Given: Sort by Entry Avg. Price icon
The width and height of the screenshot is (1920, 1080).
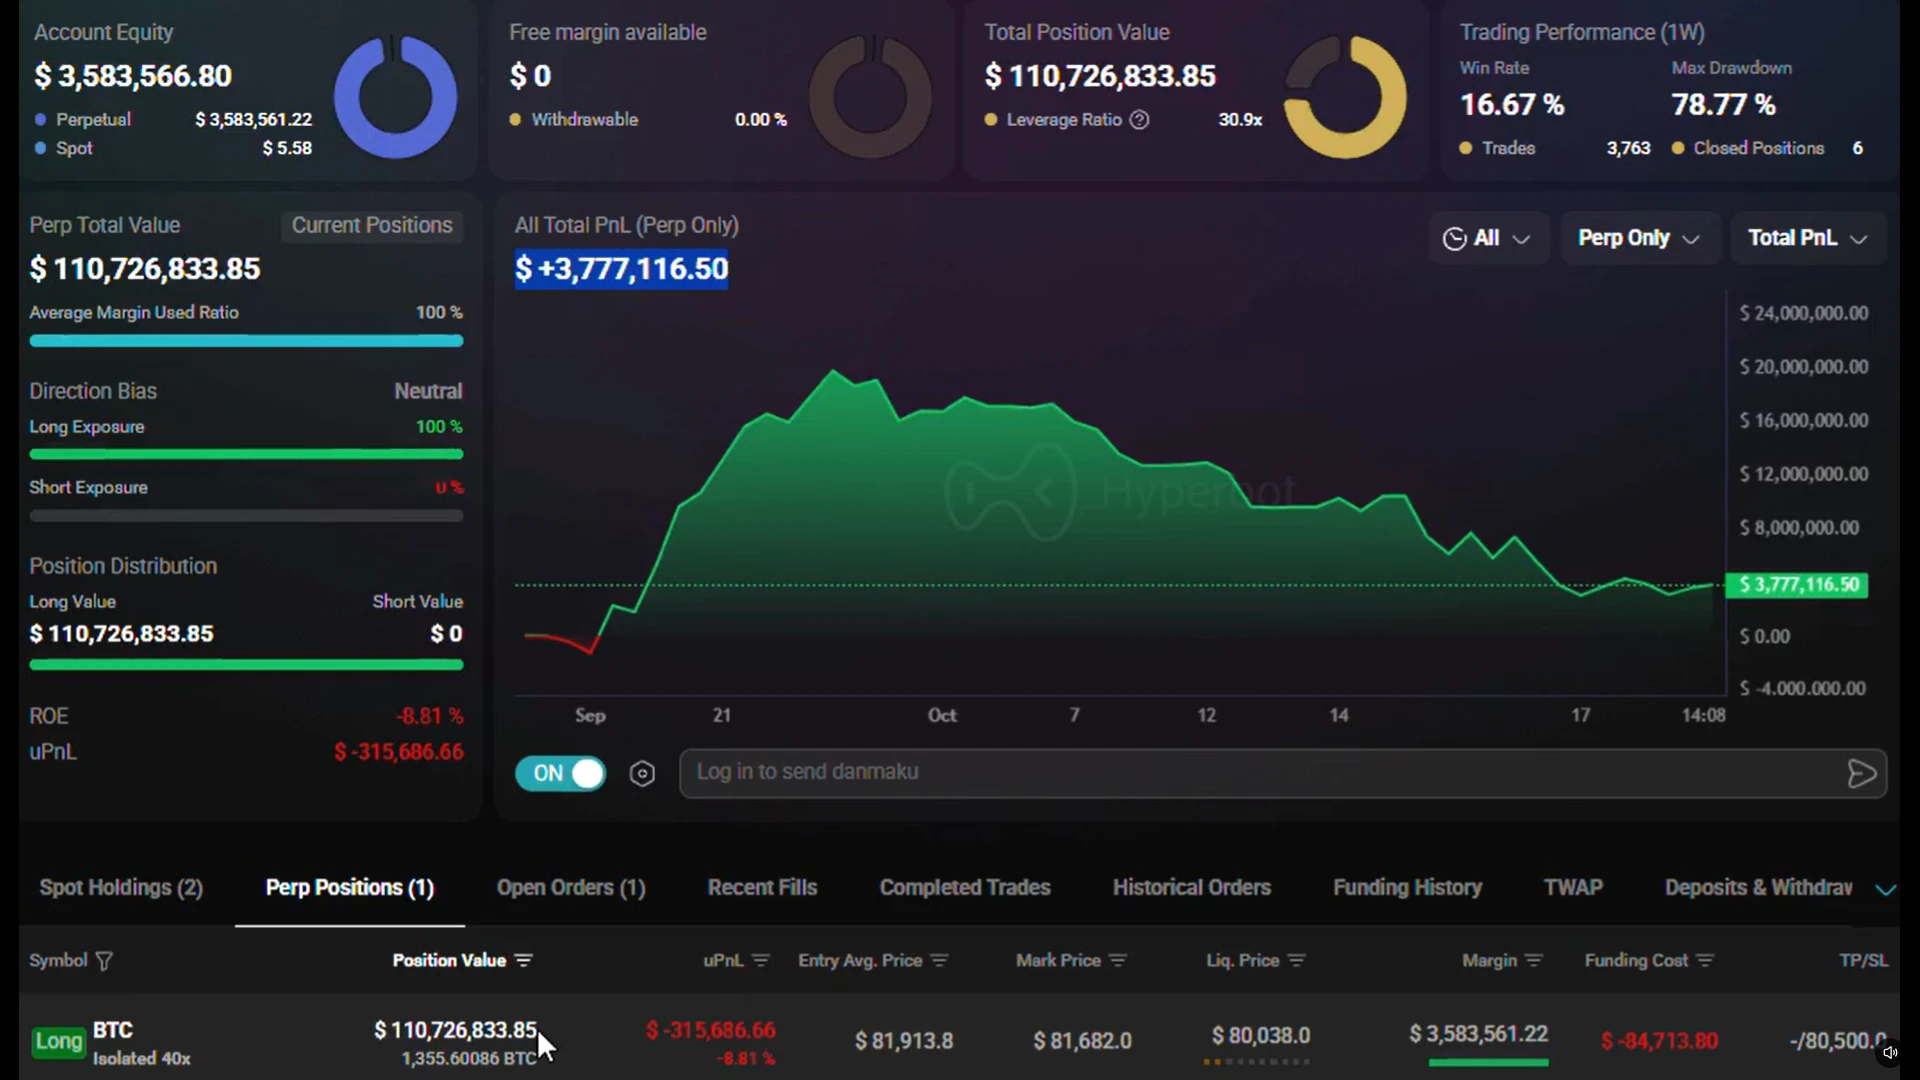Looking at the screenshot, I should [938, 960].
